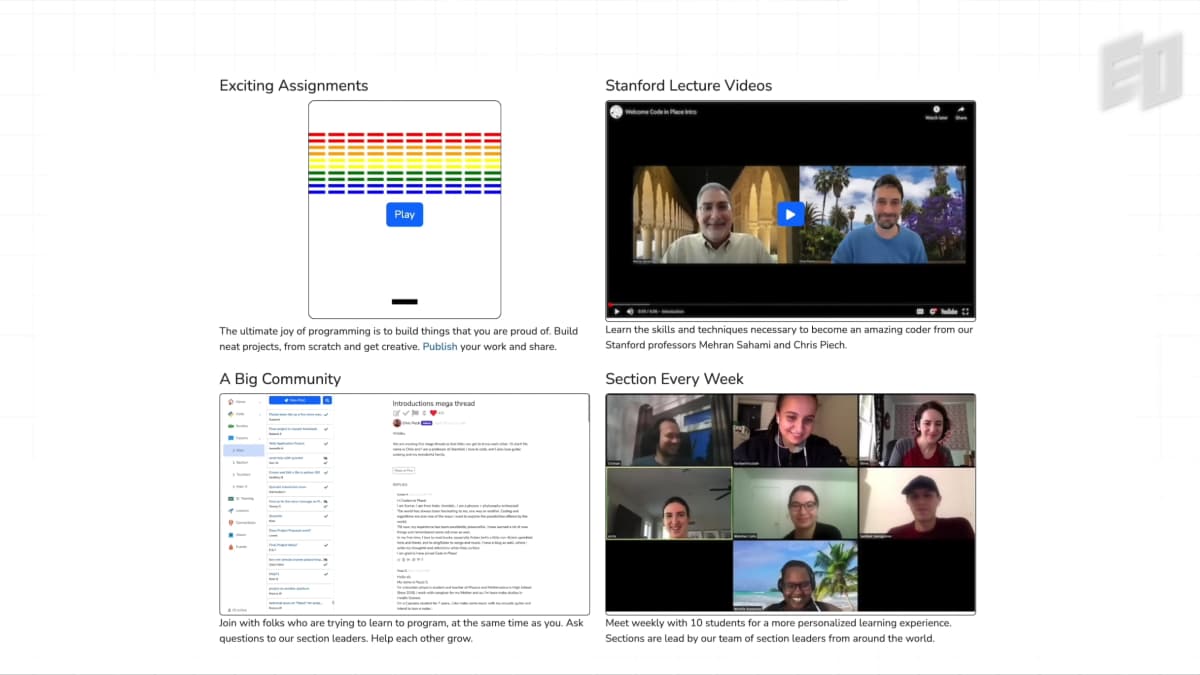
Task: Click the blue new post button in the forum screenshot
Action: [295, 400]
